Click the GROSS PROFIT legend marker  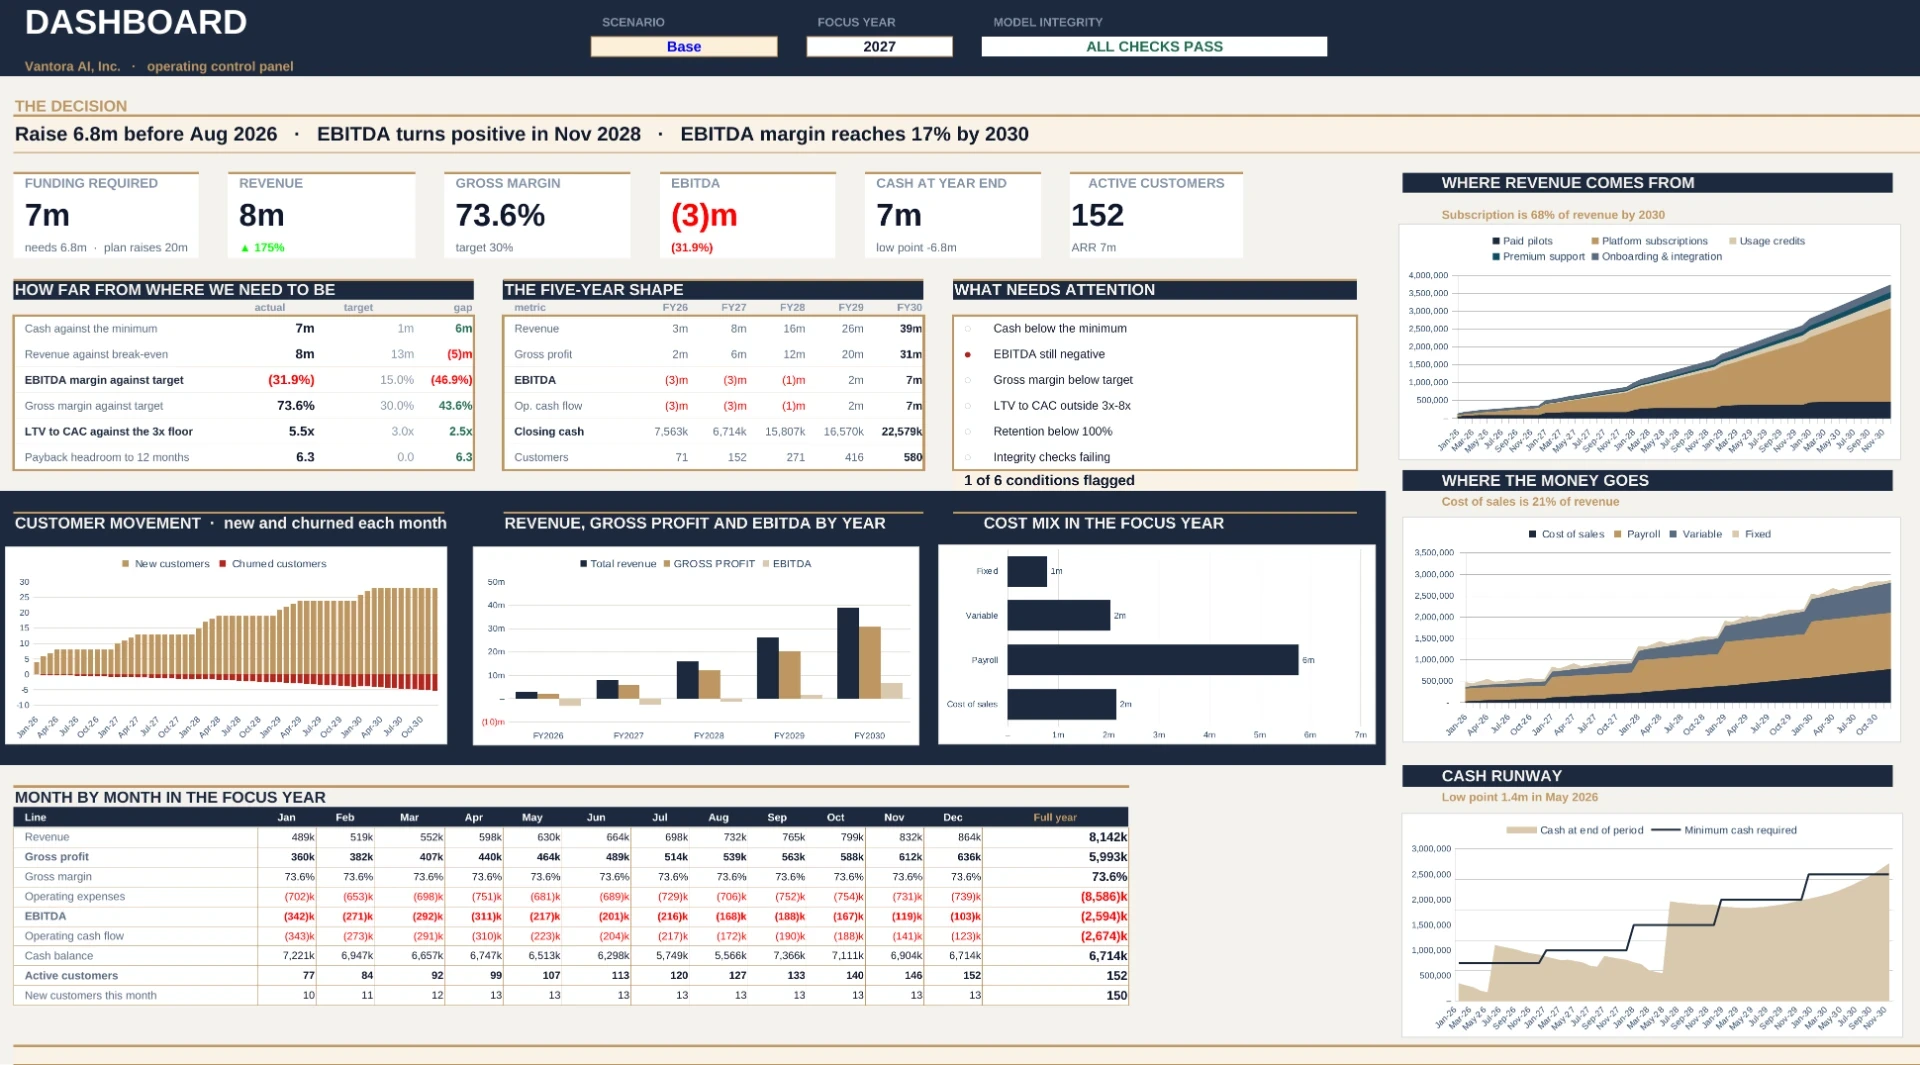[667, 564]
